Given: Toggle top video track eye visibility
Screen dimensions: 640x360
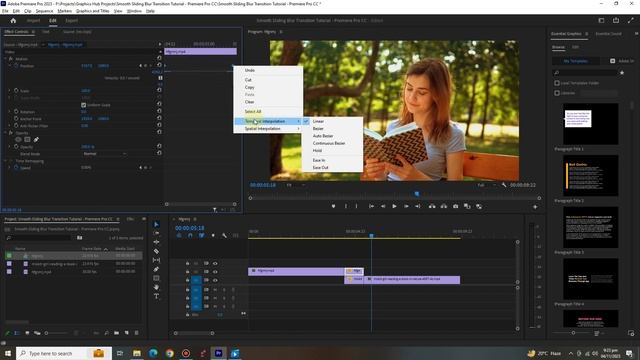Looking at the screenshot, I should pyautogui.click(x=215, y=263).
